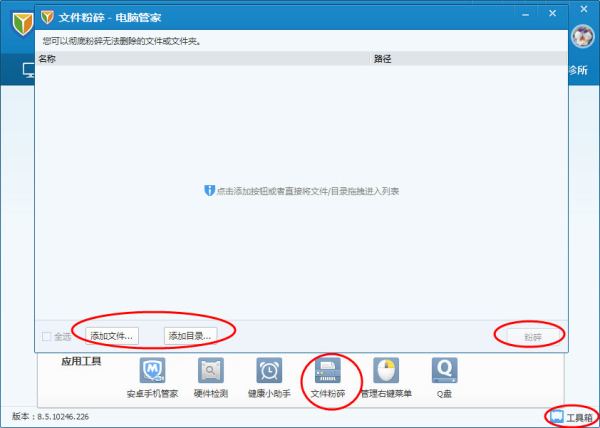Minimize the 文件粉碎 dialog
Screen dimensions: 600x428
point(526,14)
